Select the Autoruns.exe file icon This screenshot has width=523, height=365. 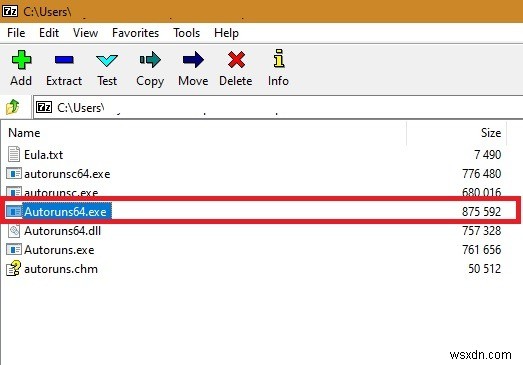point(14,250)
